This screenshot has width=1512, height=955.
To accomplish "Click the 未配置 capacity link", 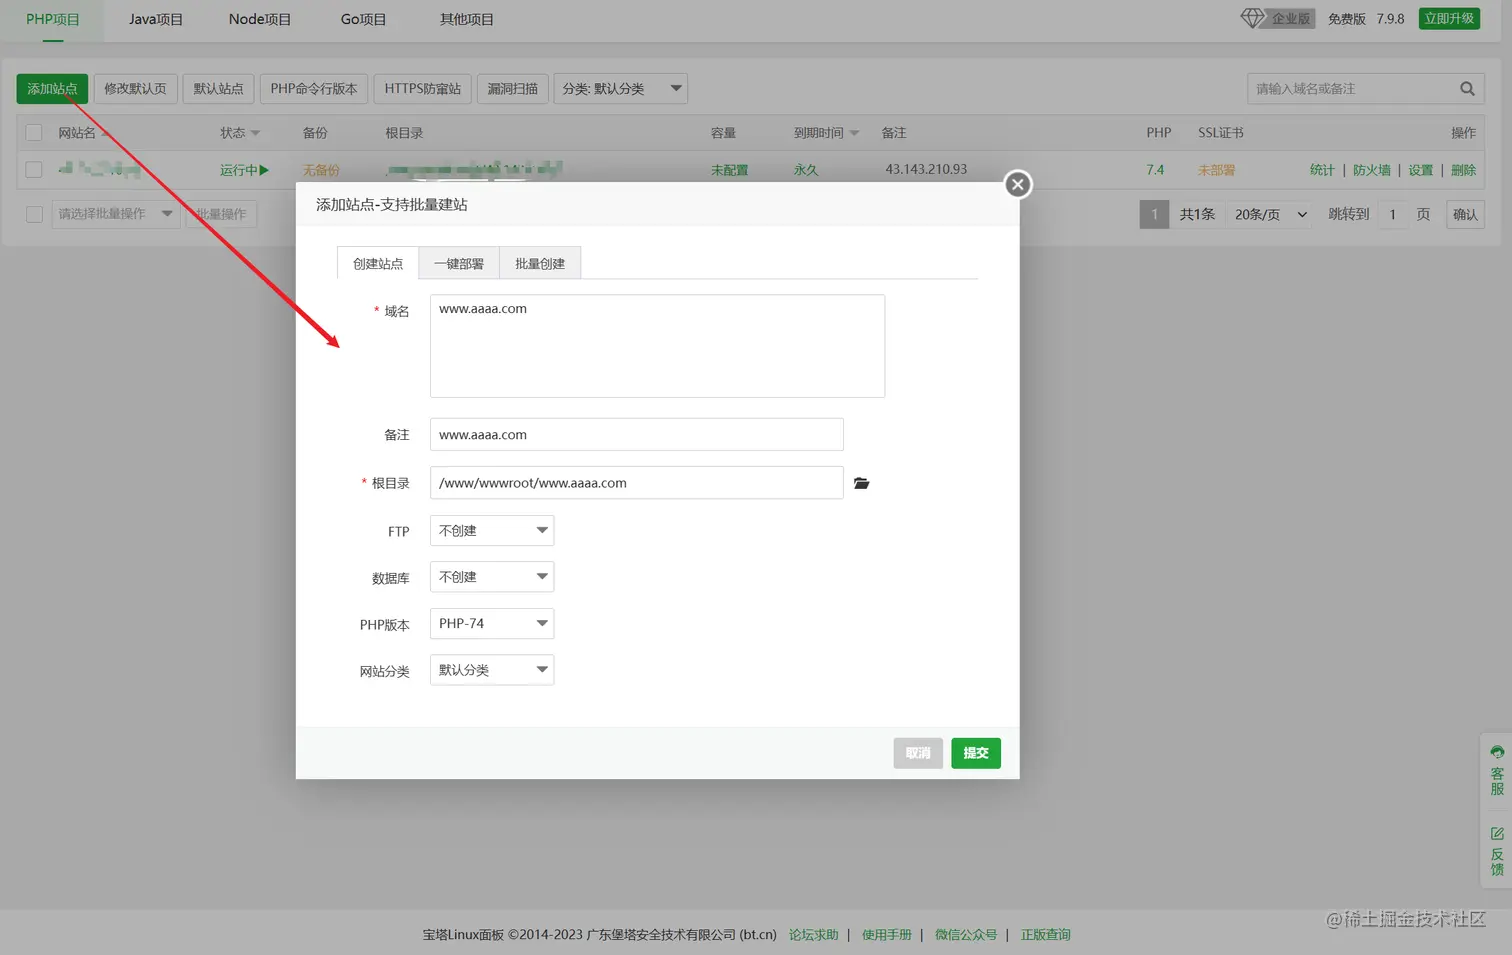I will coord(730,170).
